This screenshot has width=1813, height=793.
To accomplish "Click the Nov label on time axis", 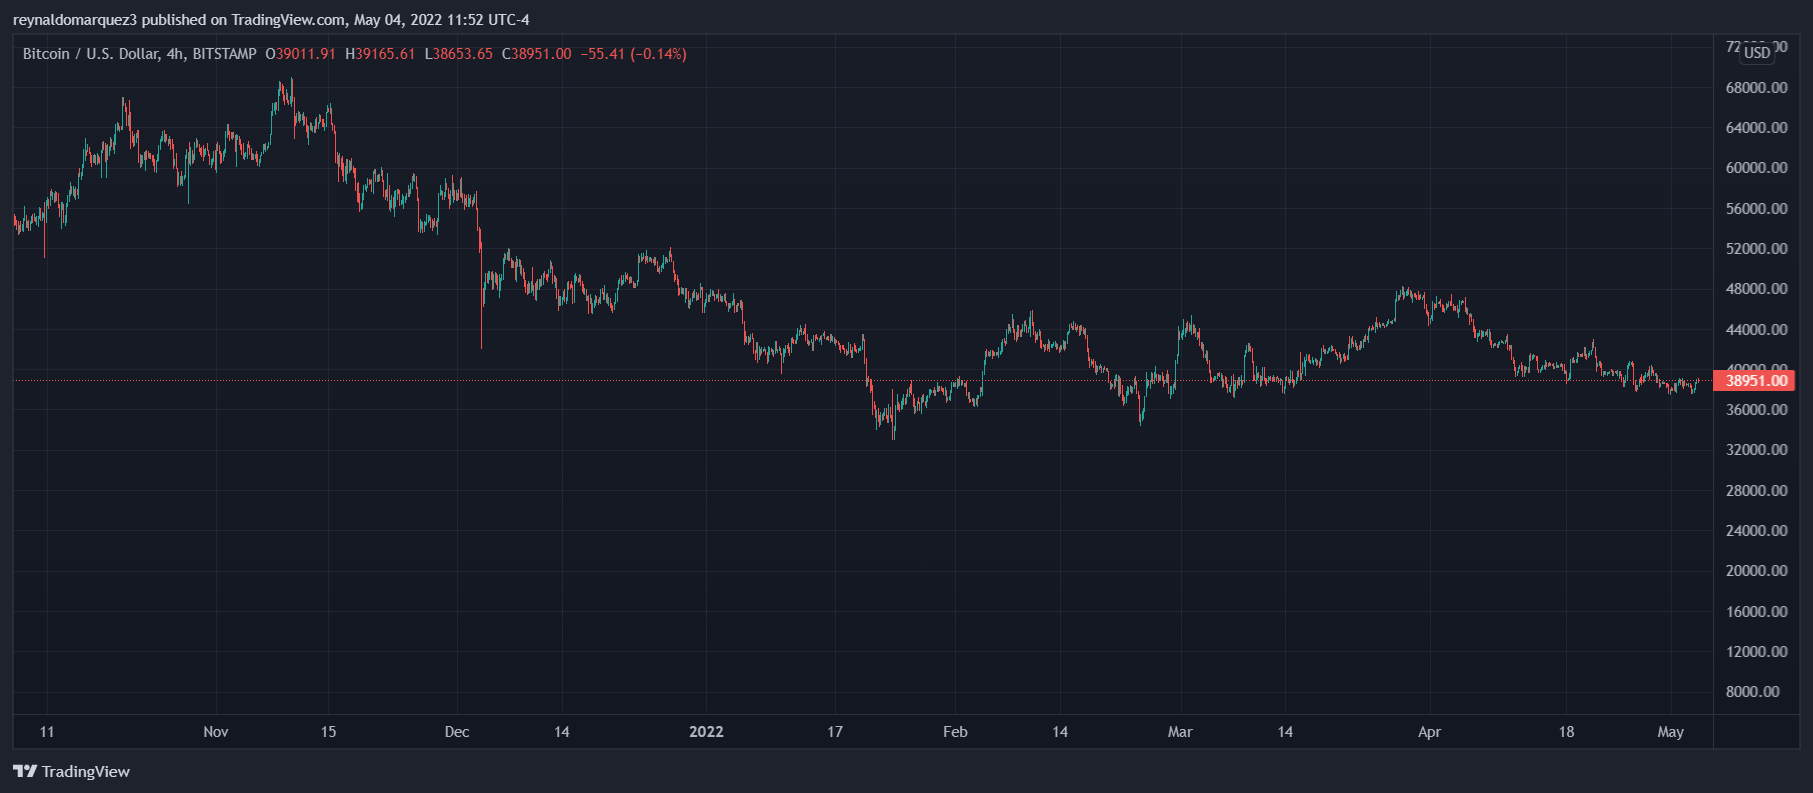I will [x=216, y=732].
